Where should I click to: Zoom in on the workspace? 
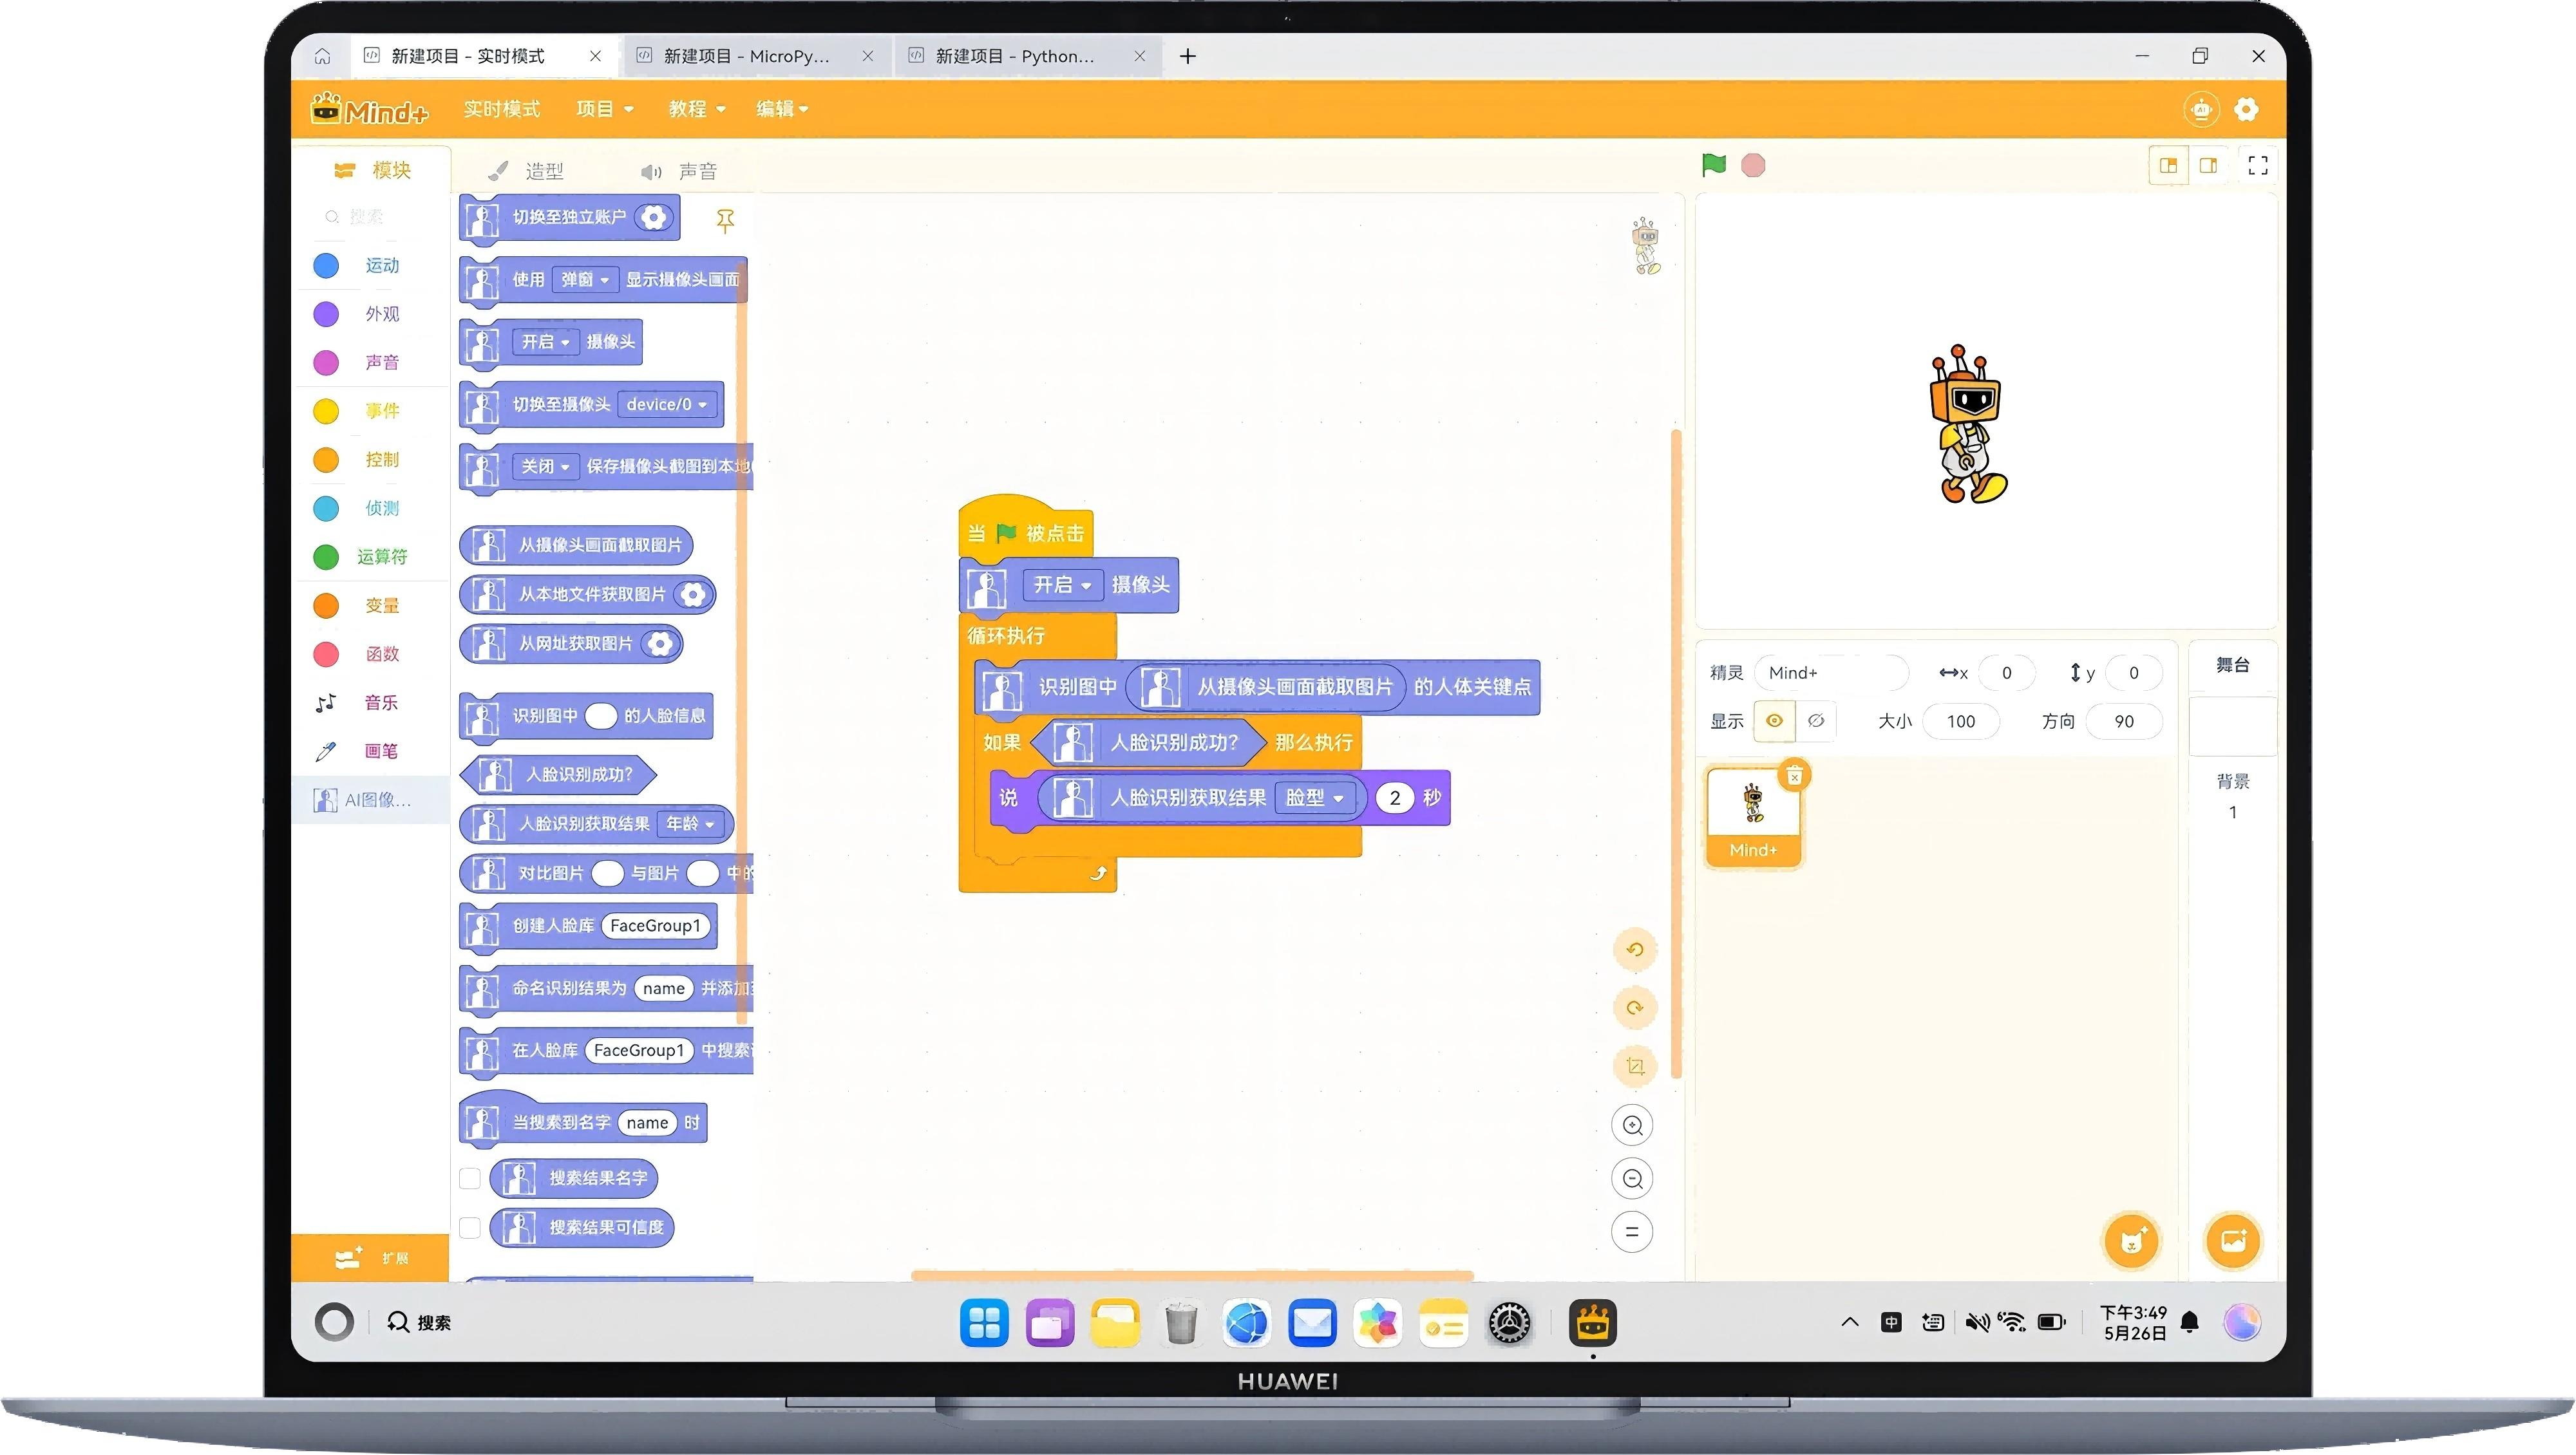[1632, 1125]
